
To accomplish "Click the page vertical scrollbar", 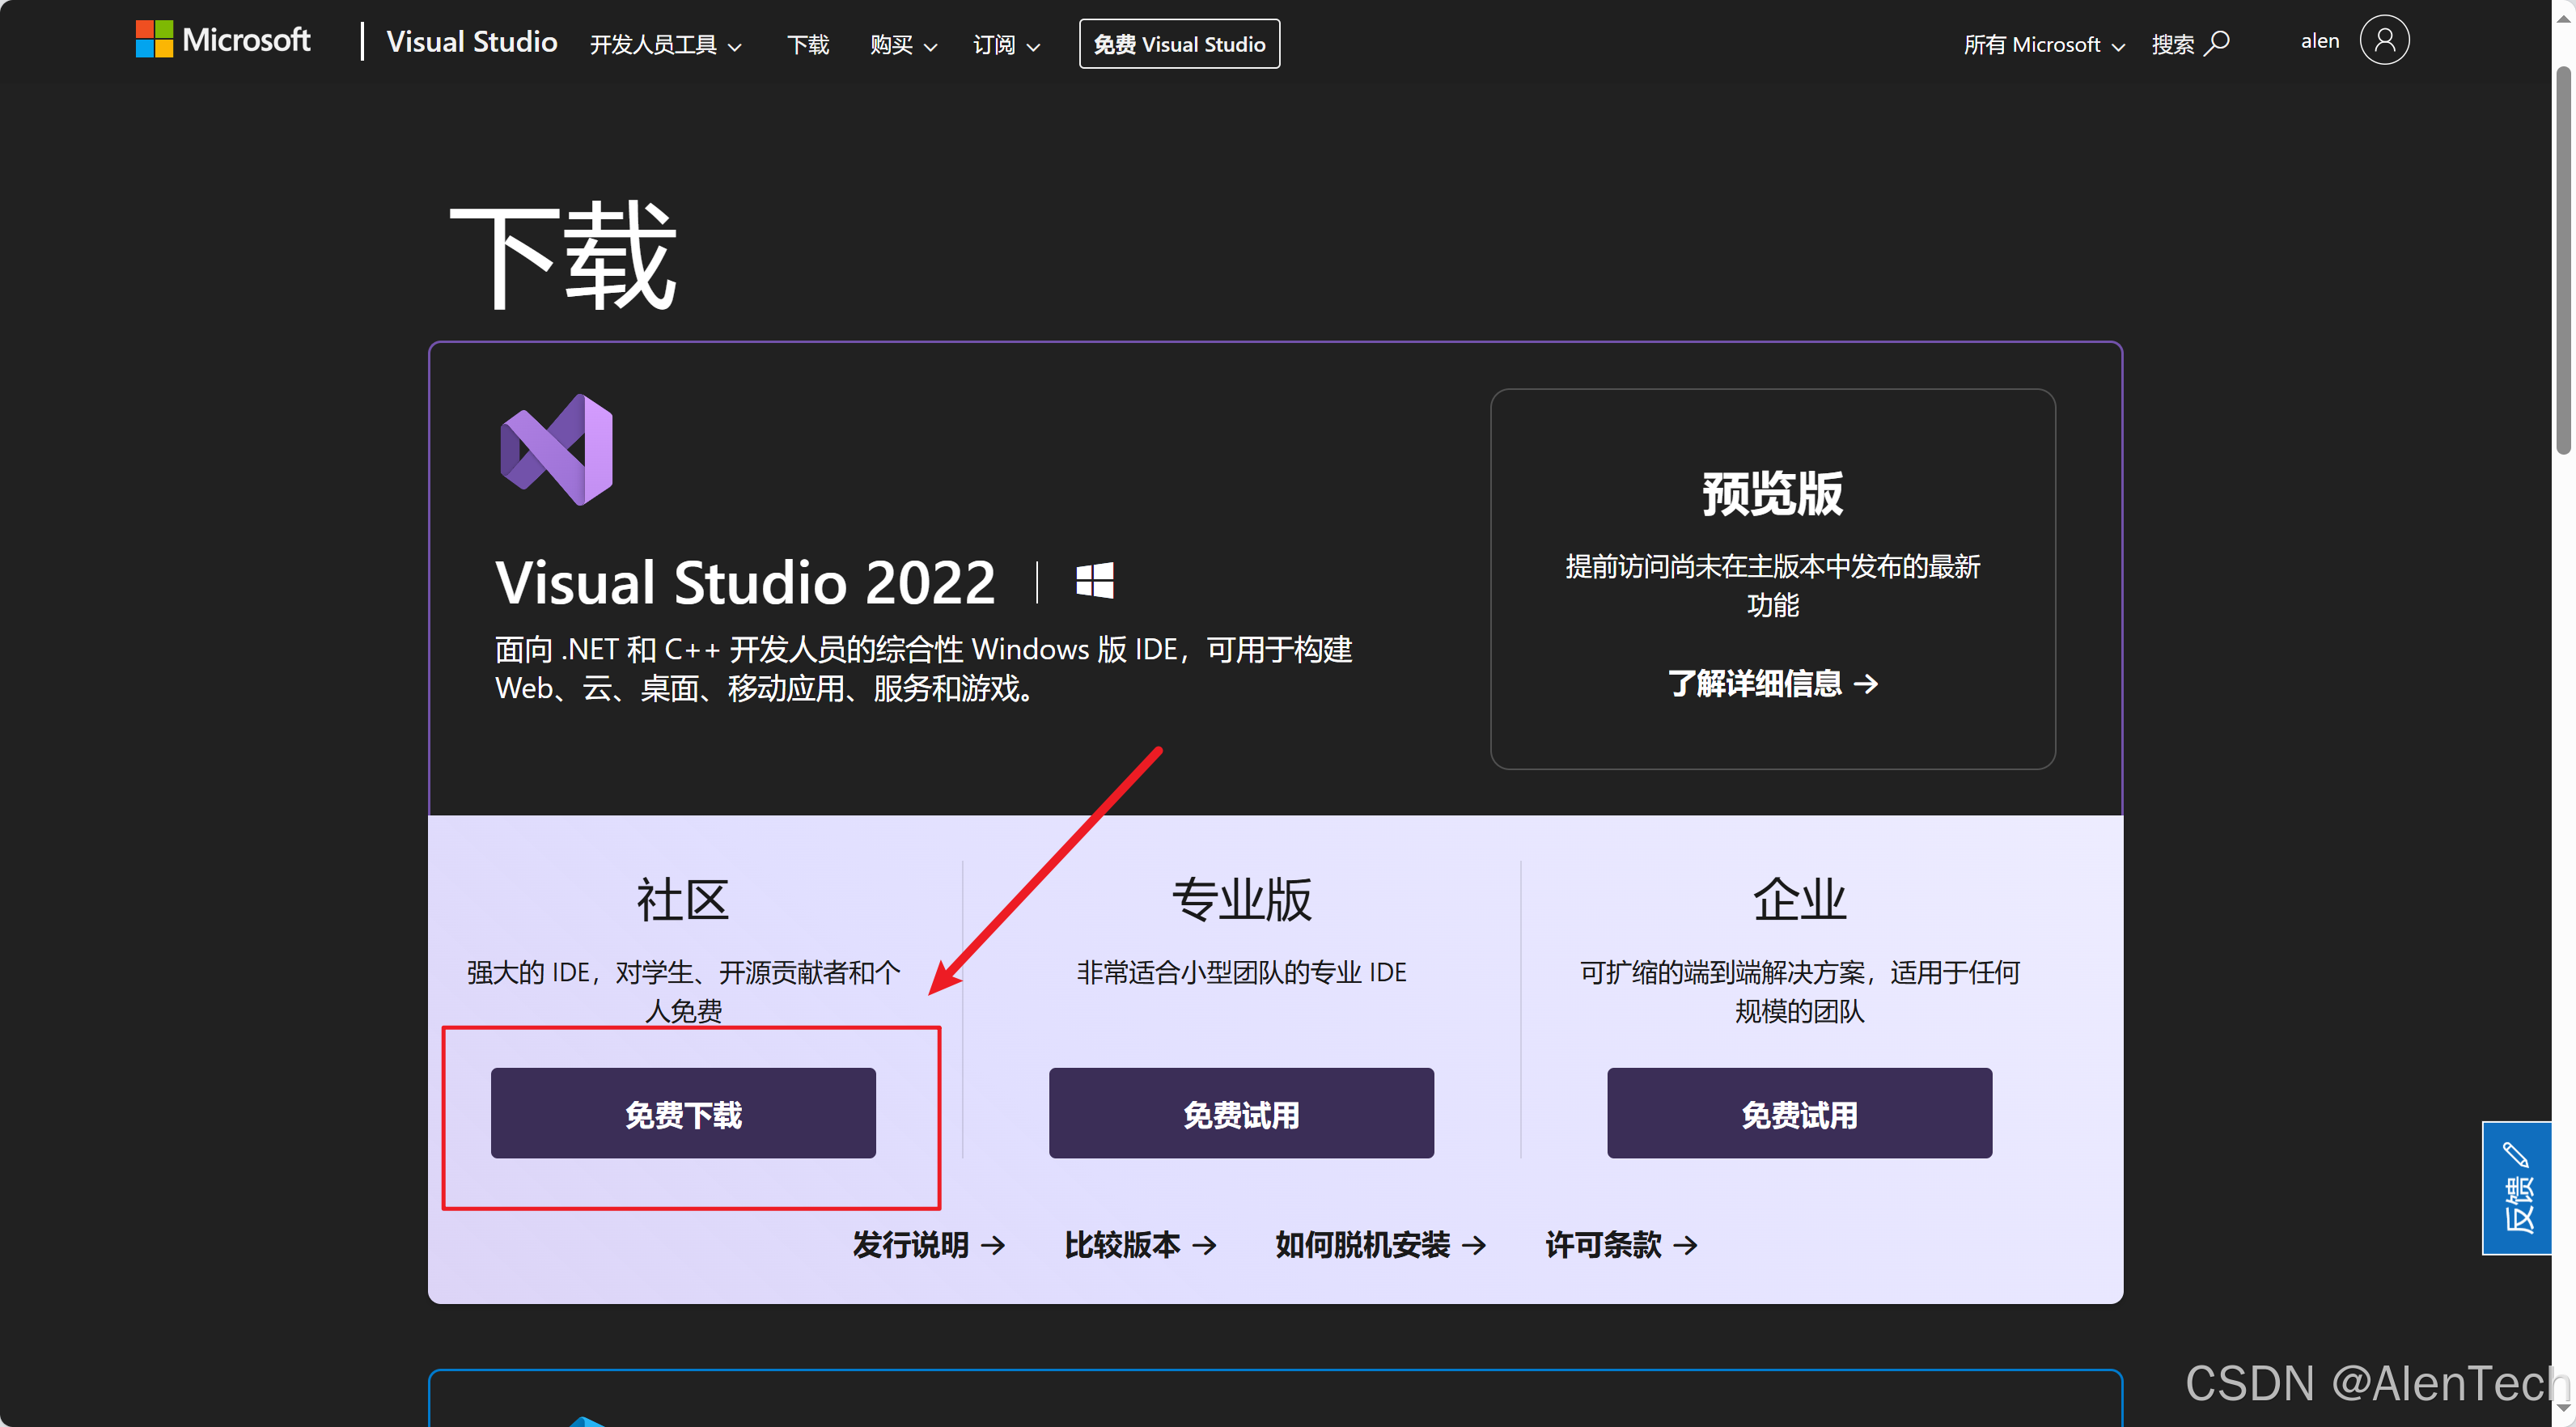I will (x=2563, y=260).
